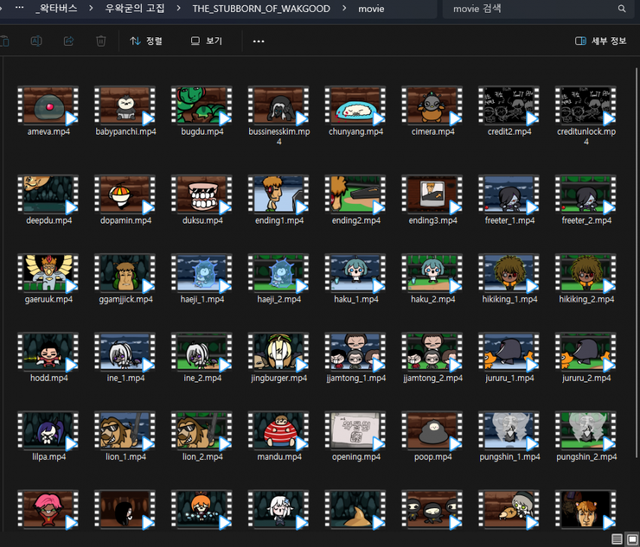Click the delete trash can icon

point(101,41)
